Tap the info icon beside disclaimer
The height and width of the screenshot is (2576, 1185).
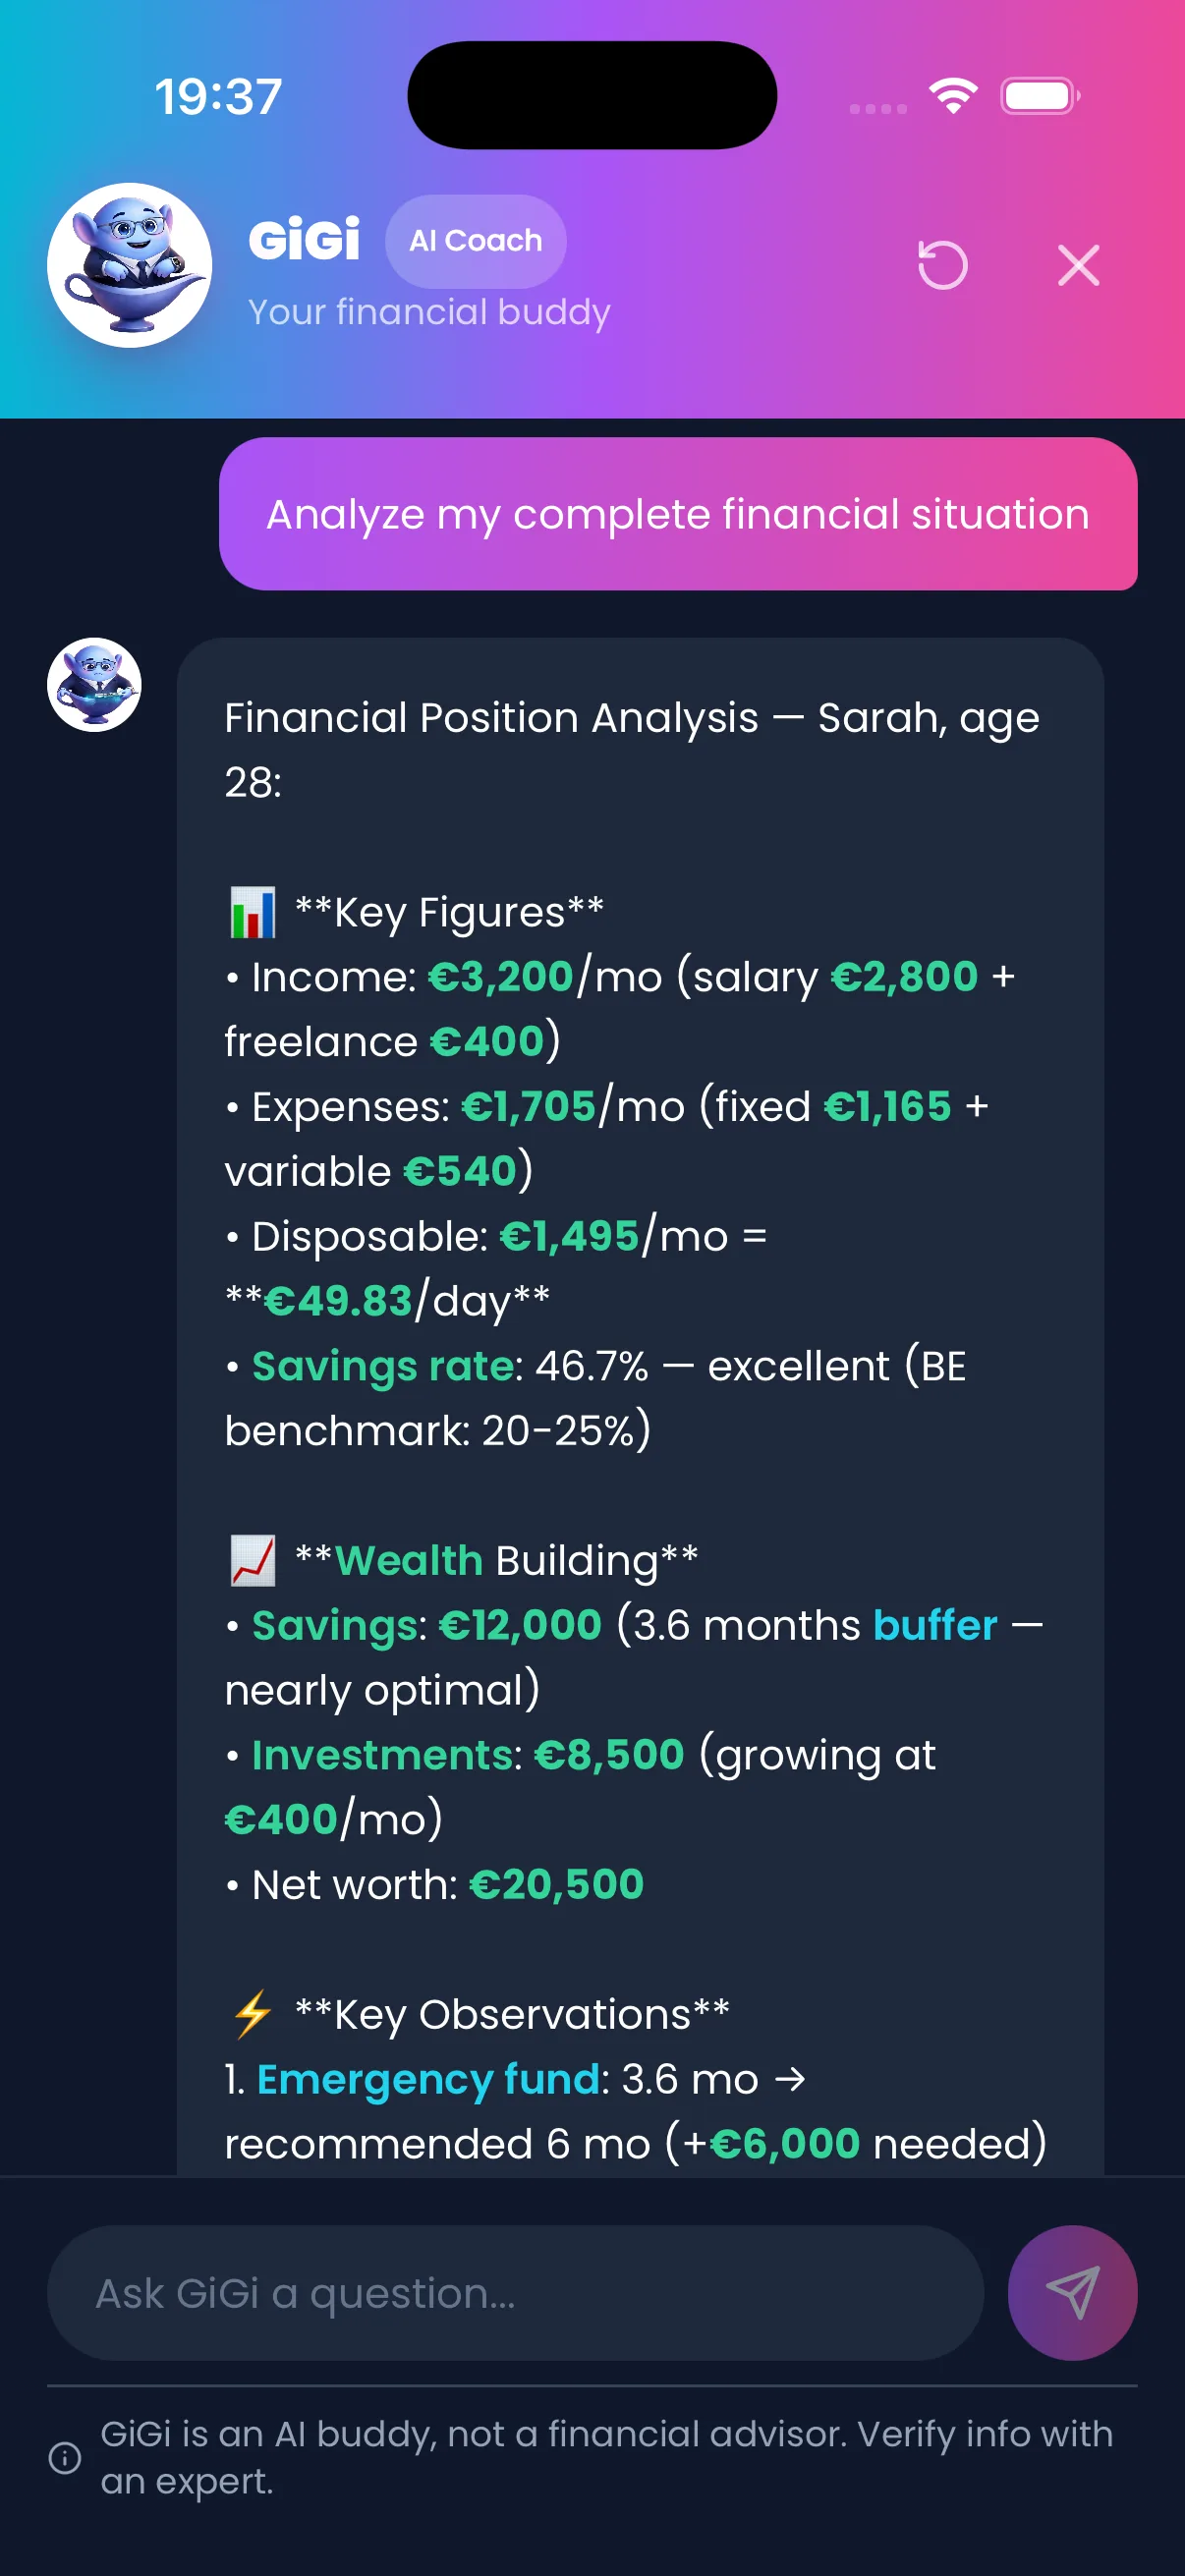pyautogui.click(x=65, y=2457)
